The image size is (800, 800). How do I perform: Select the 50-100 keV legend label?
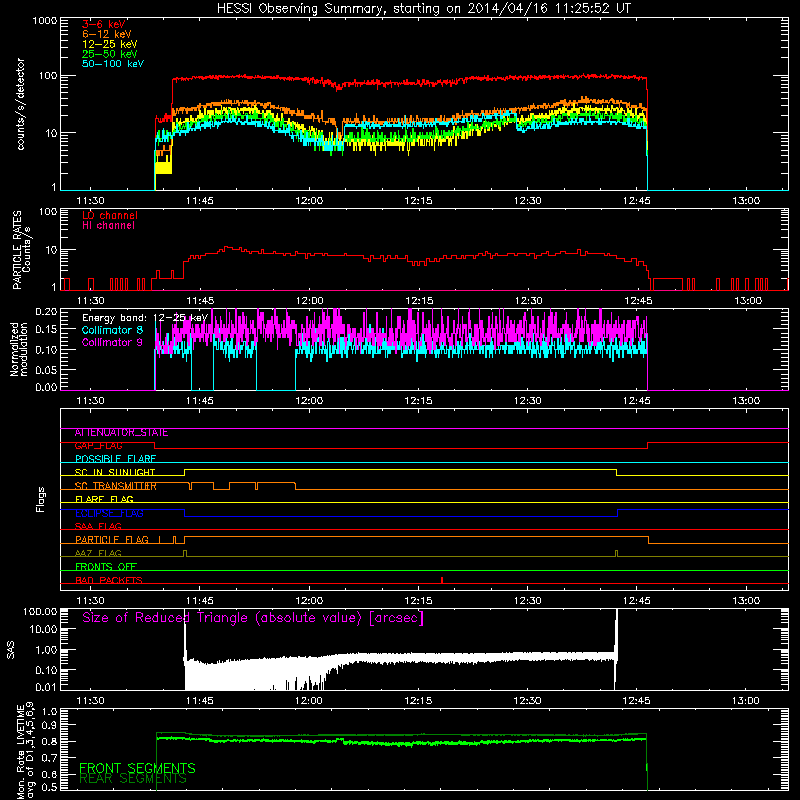point(113,64)
